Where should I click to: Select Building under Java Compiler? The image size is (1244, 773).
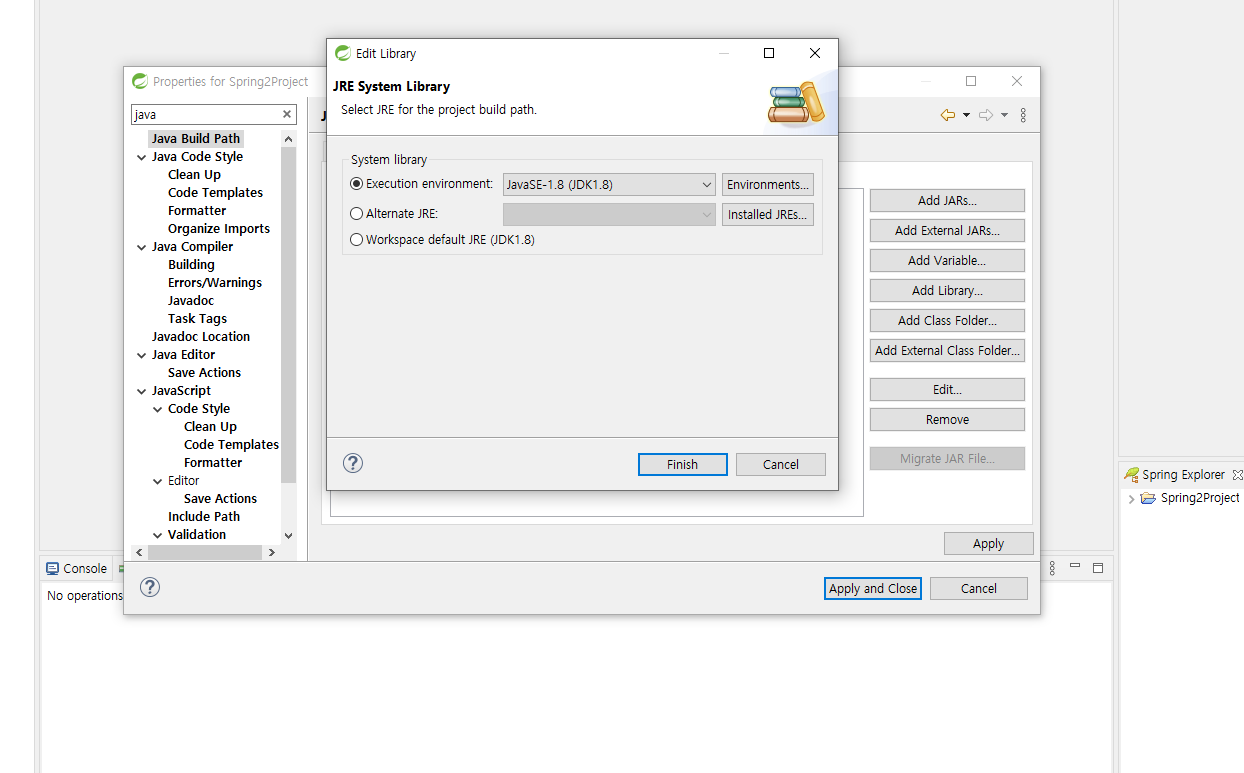click(191, 265)
